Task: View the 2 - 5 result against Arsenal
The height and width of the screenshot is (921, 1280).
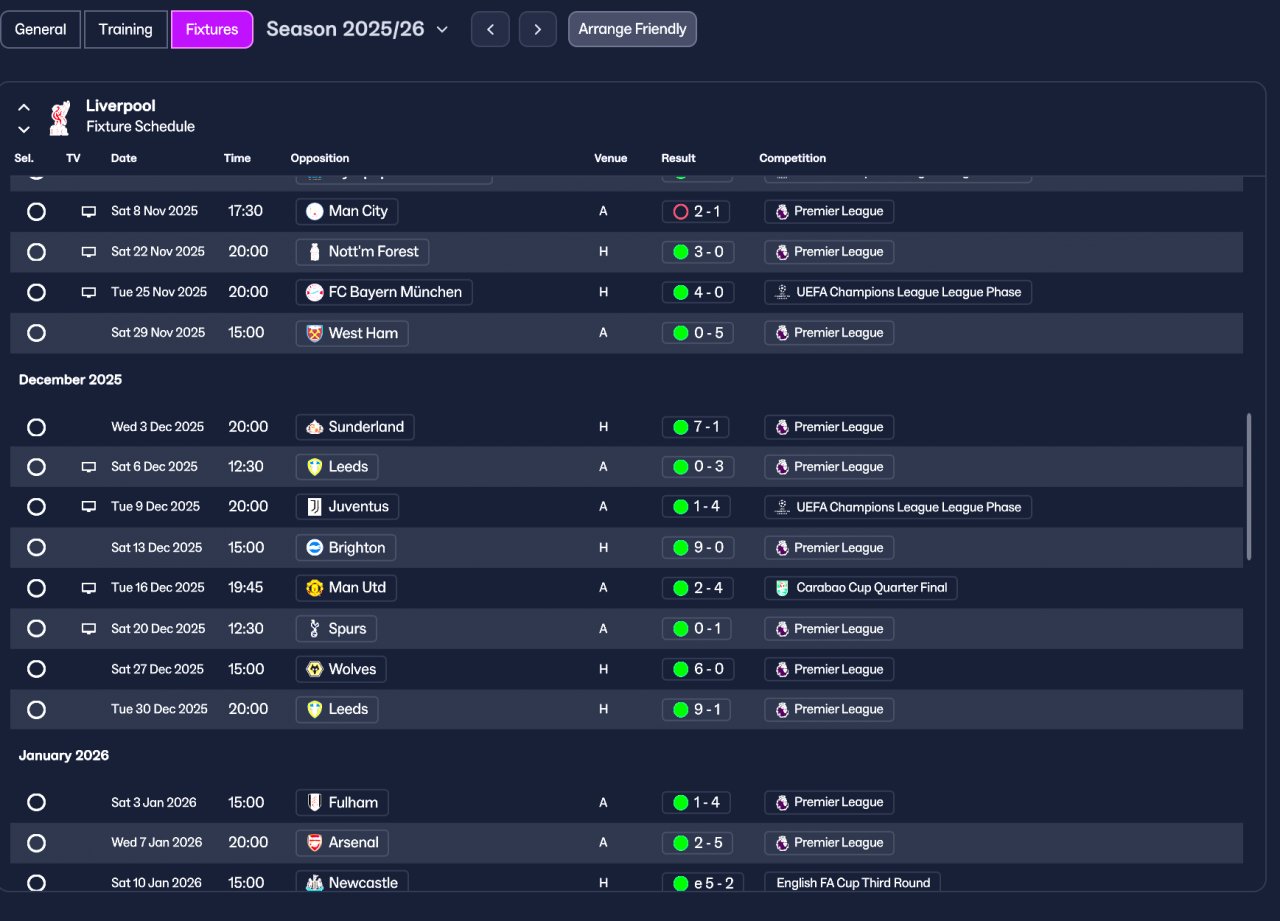Action: (698, 843)
